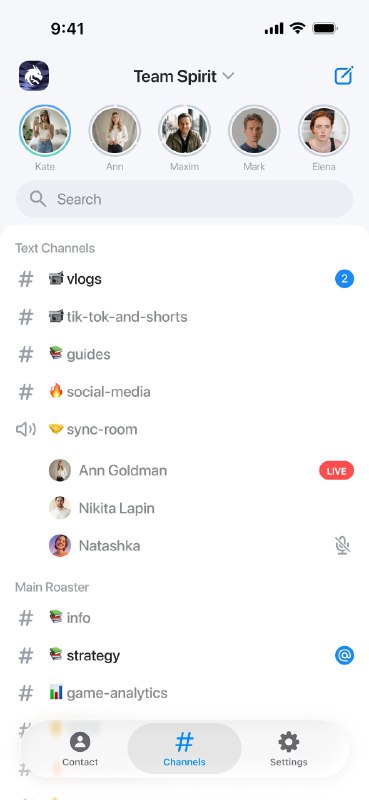
Task: Click the speaker icon of sync-room
Action: point(26,430)
